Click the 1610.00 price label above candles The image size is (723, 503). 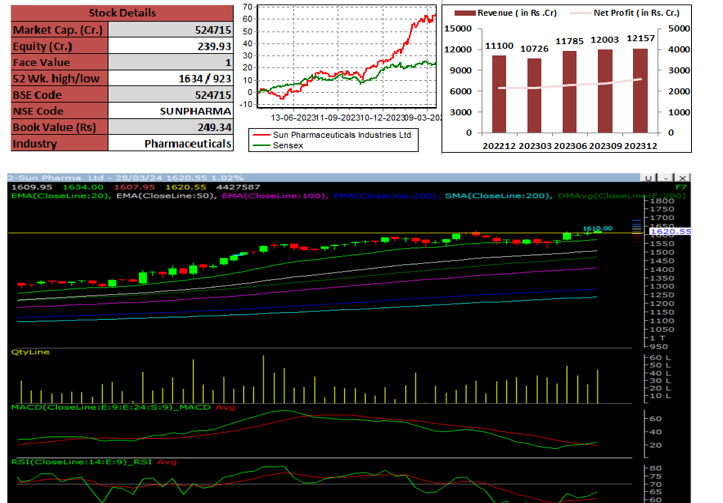click(x=598, y=228)
